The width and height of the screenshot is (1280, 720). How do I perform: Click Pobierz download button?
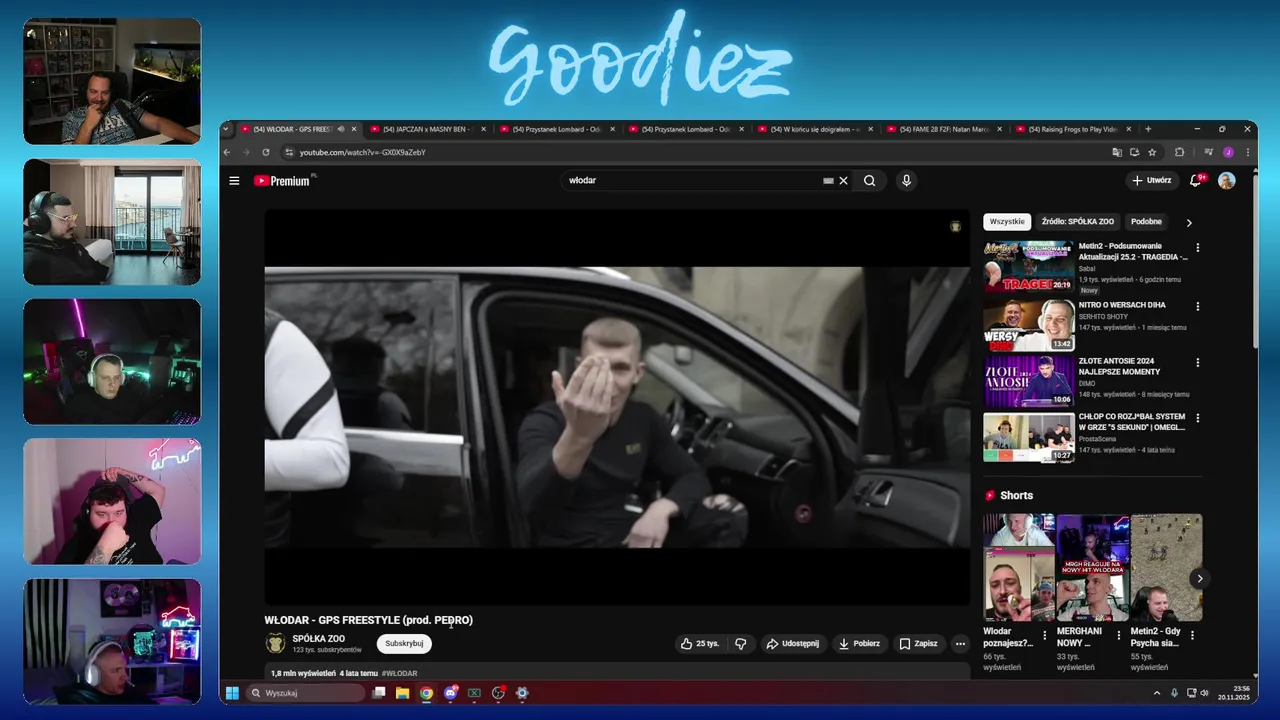click(859, 644)
